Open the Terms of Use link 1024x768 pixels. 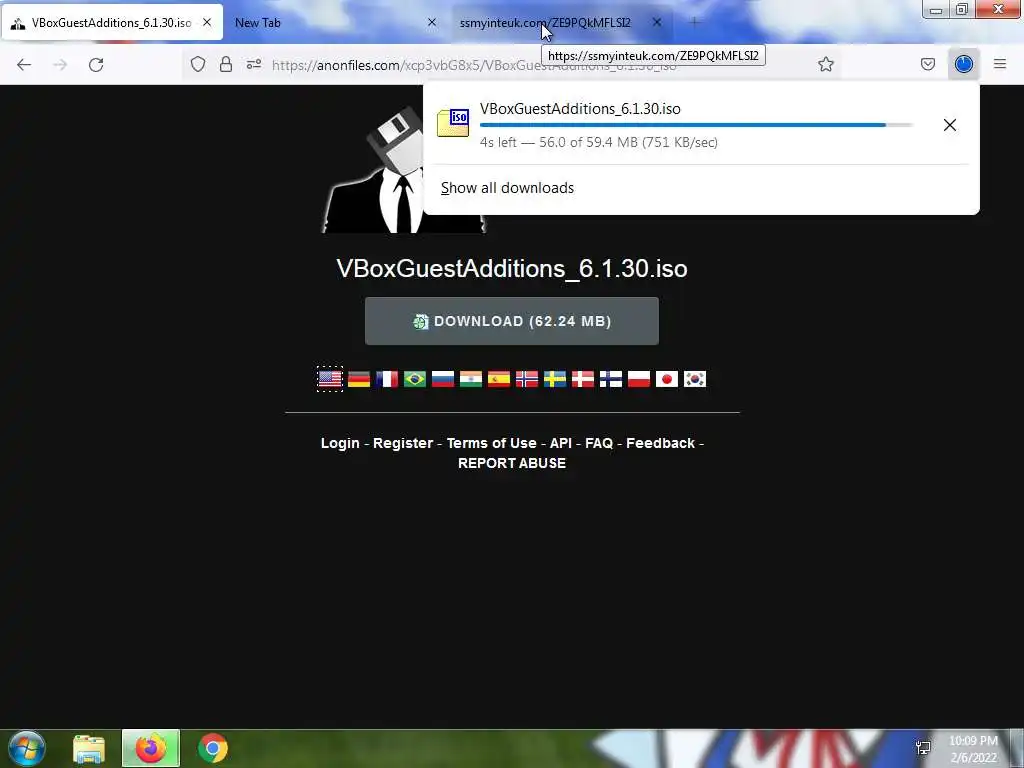(492, 443)
